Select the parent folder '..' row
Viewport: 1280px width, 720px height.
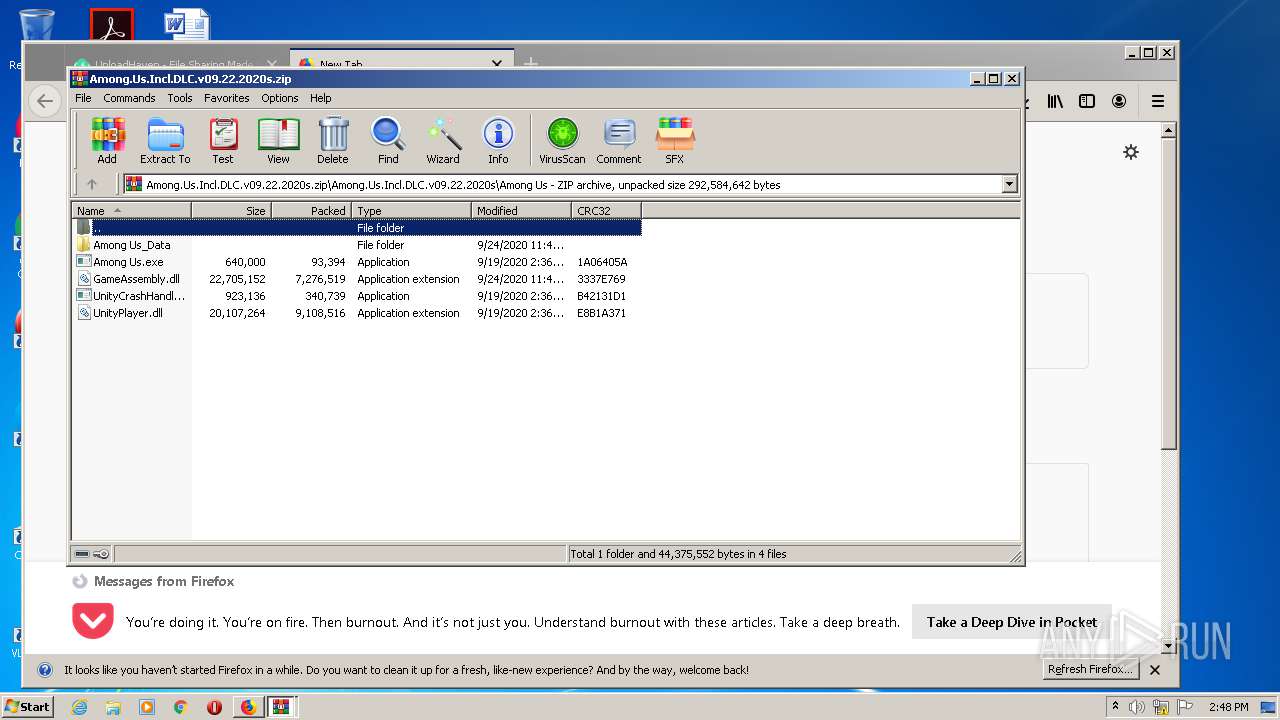coord(357,228)
